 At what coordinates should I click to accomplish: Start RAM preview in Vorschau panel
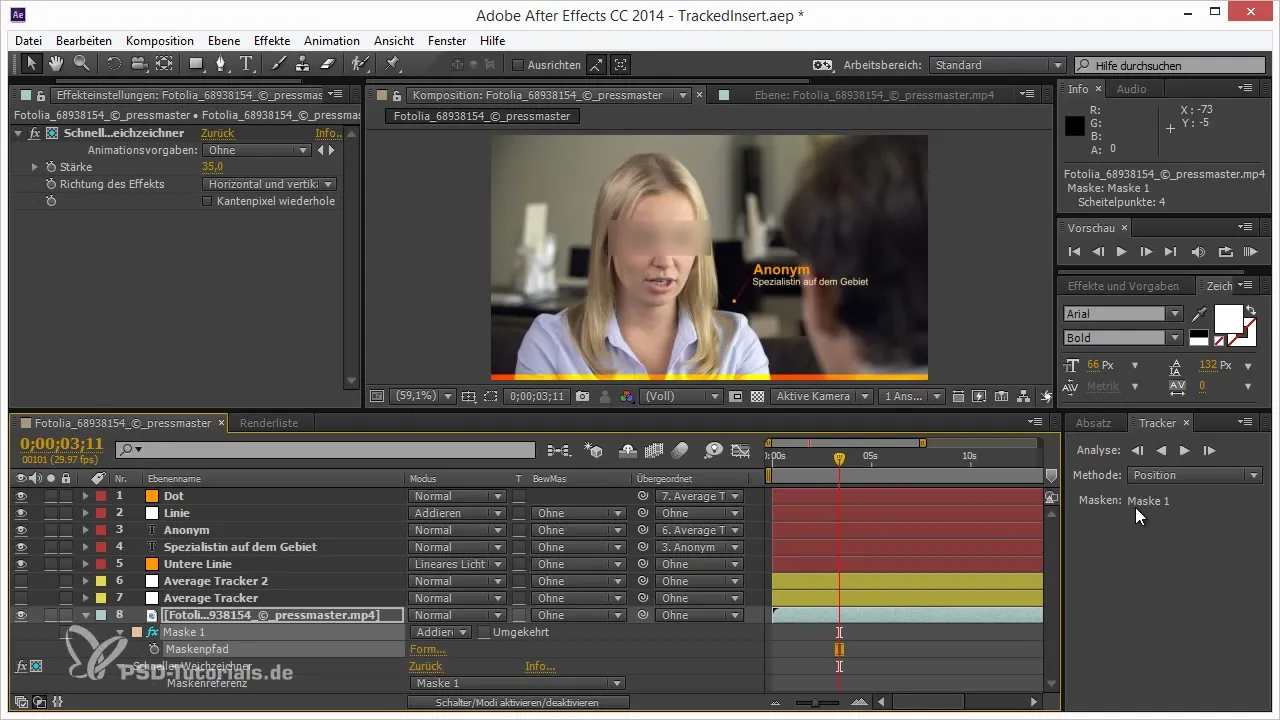pos(1250,251)
